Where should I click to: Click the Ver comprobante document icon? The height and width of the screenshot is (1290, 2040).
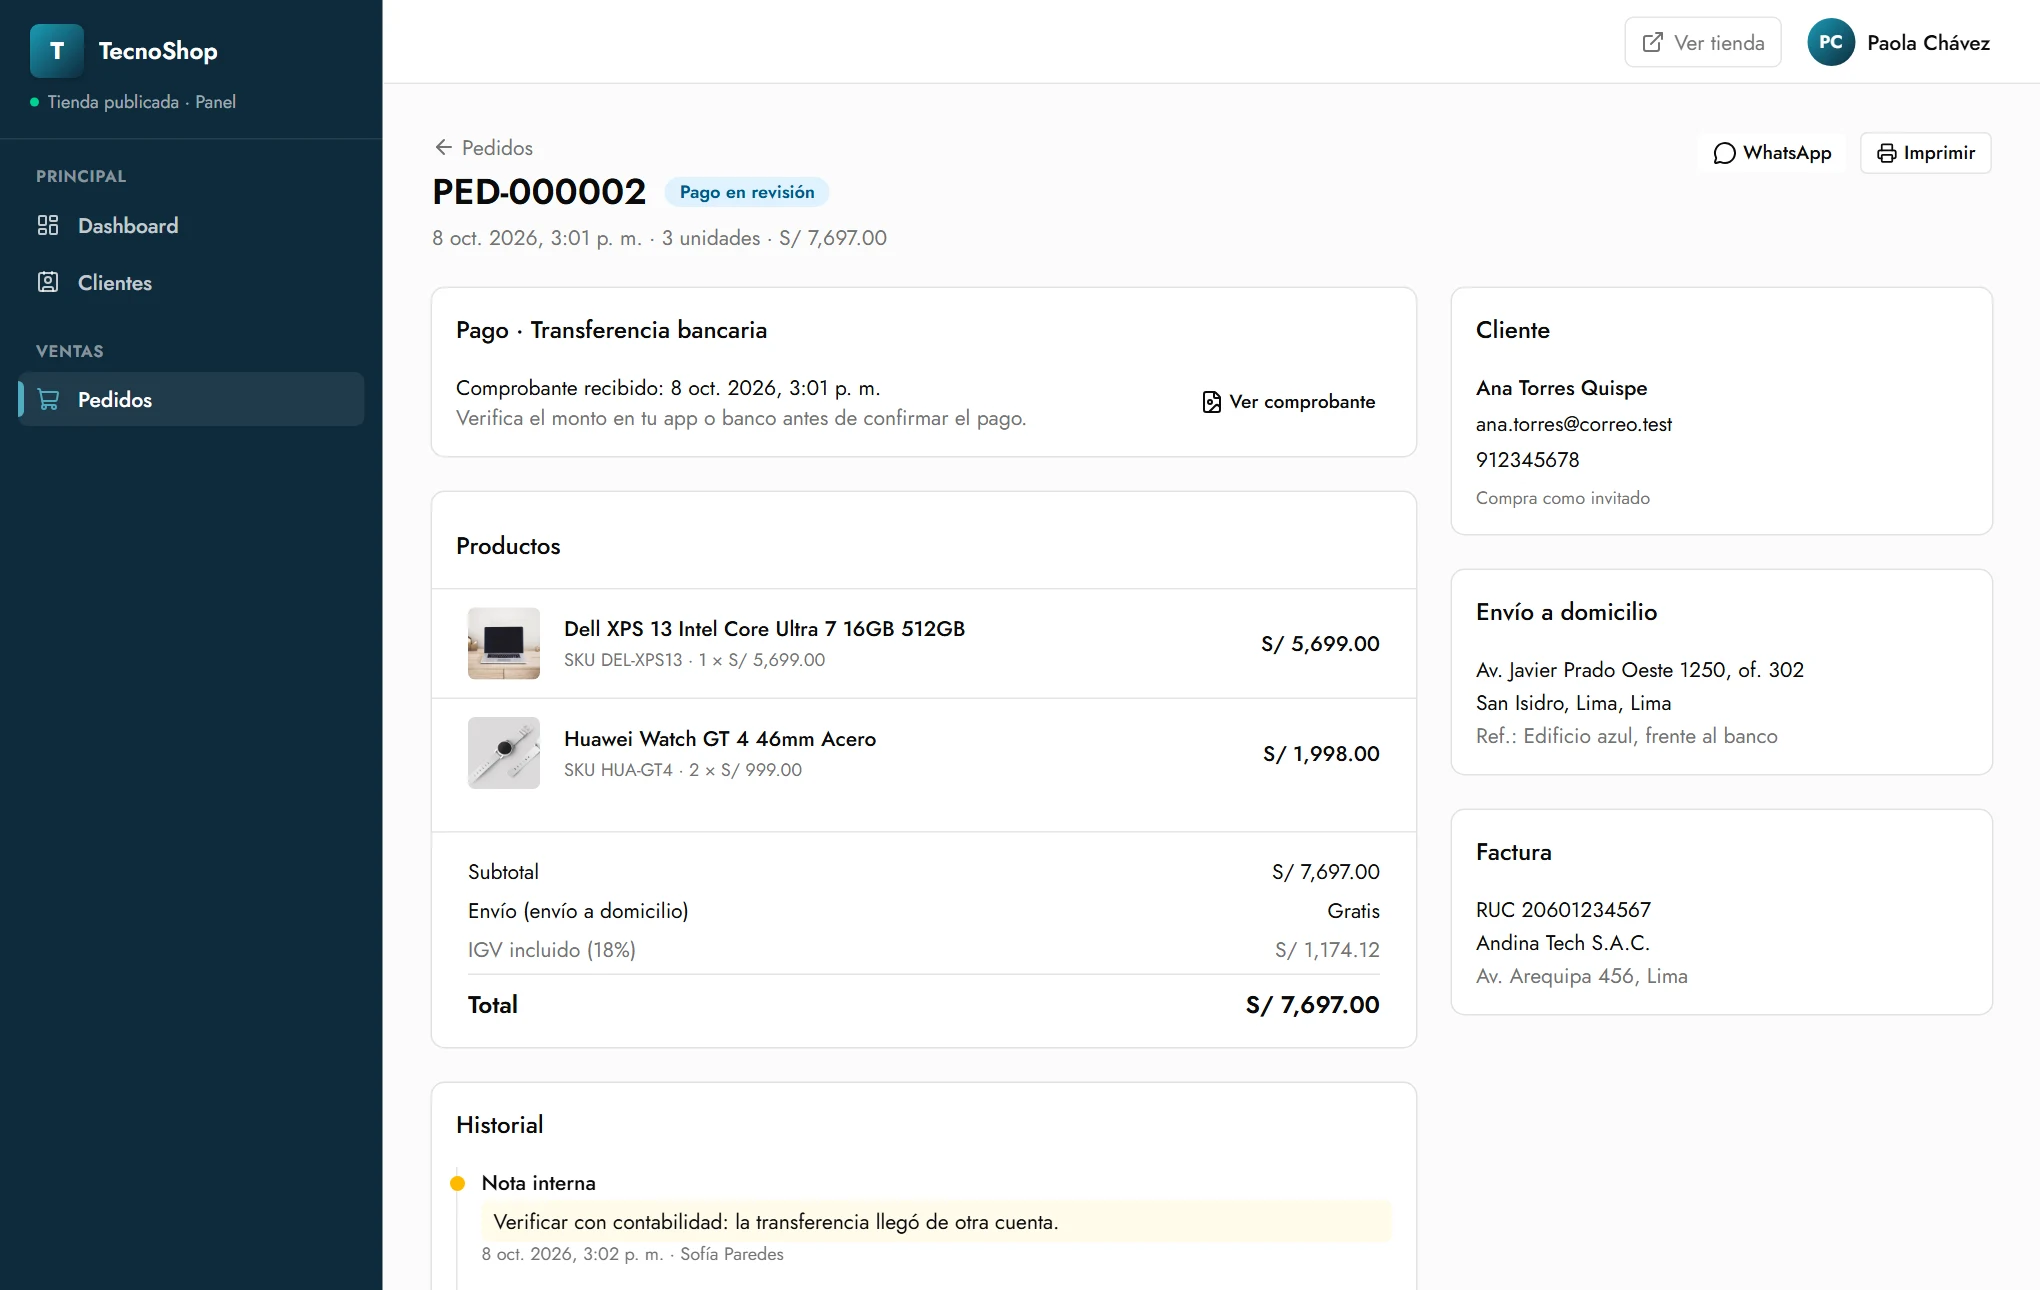[x=1211, y=402]
